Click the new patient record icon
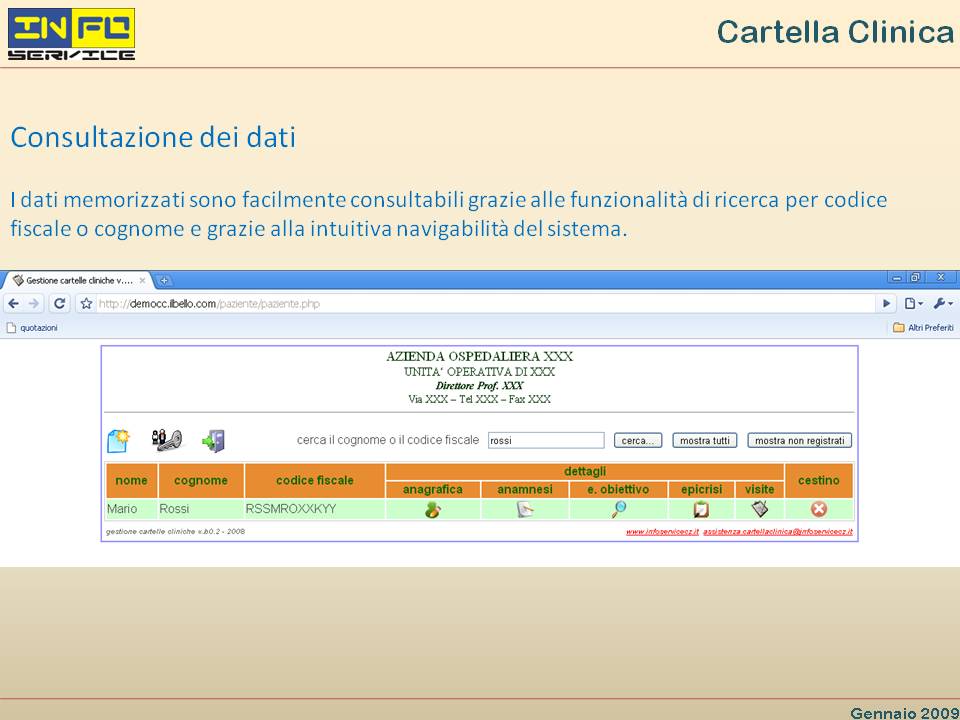This screenshot has width=960, height=720. coord(119,440)
